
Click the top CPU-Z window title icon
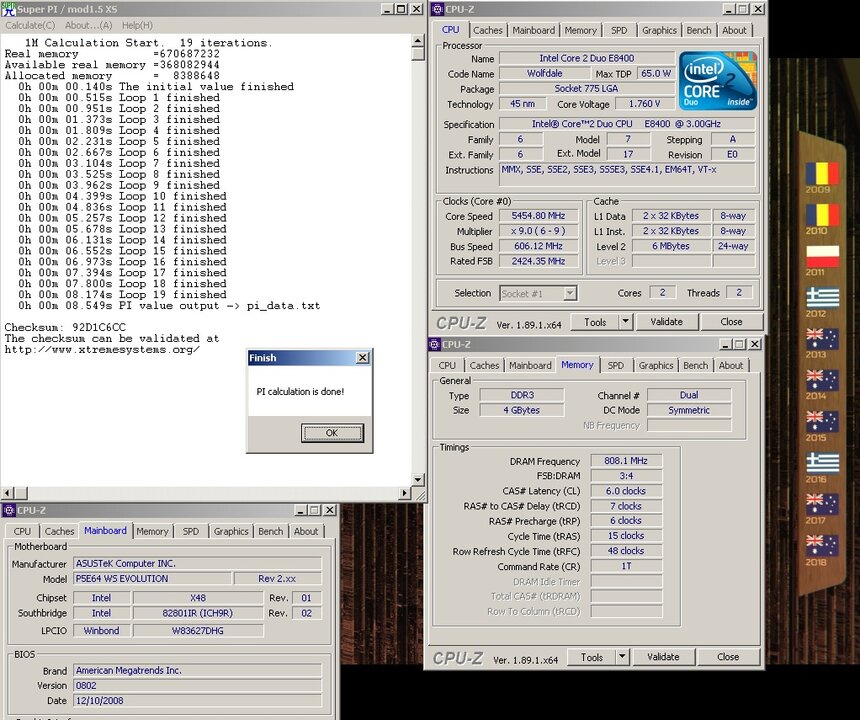437,9
